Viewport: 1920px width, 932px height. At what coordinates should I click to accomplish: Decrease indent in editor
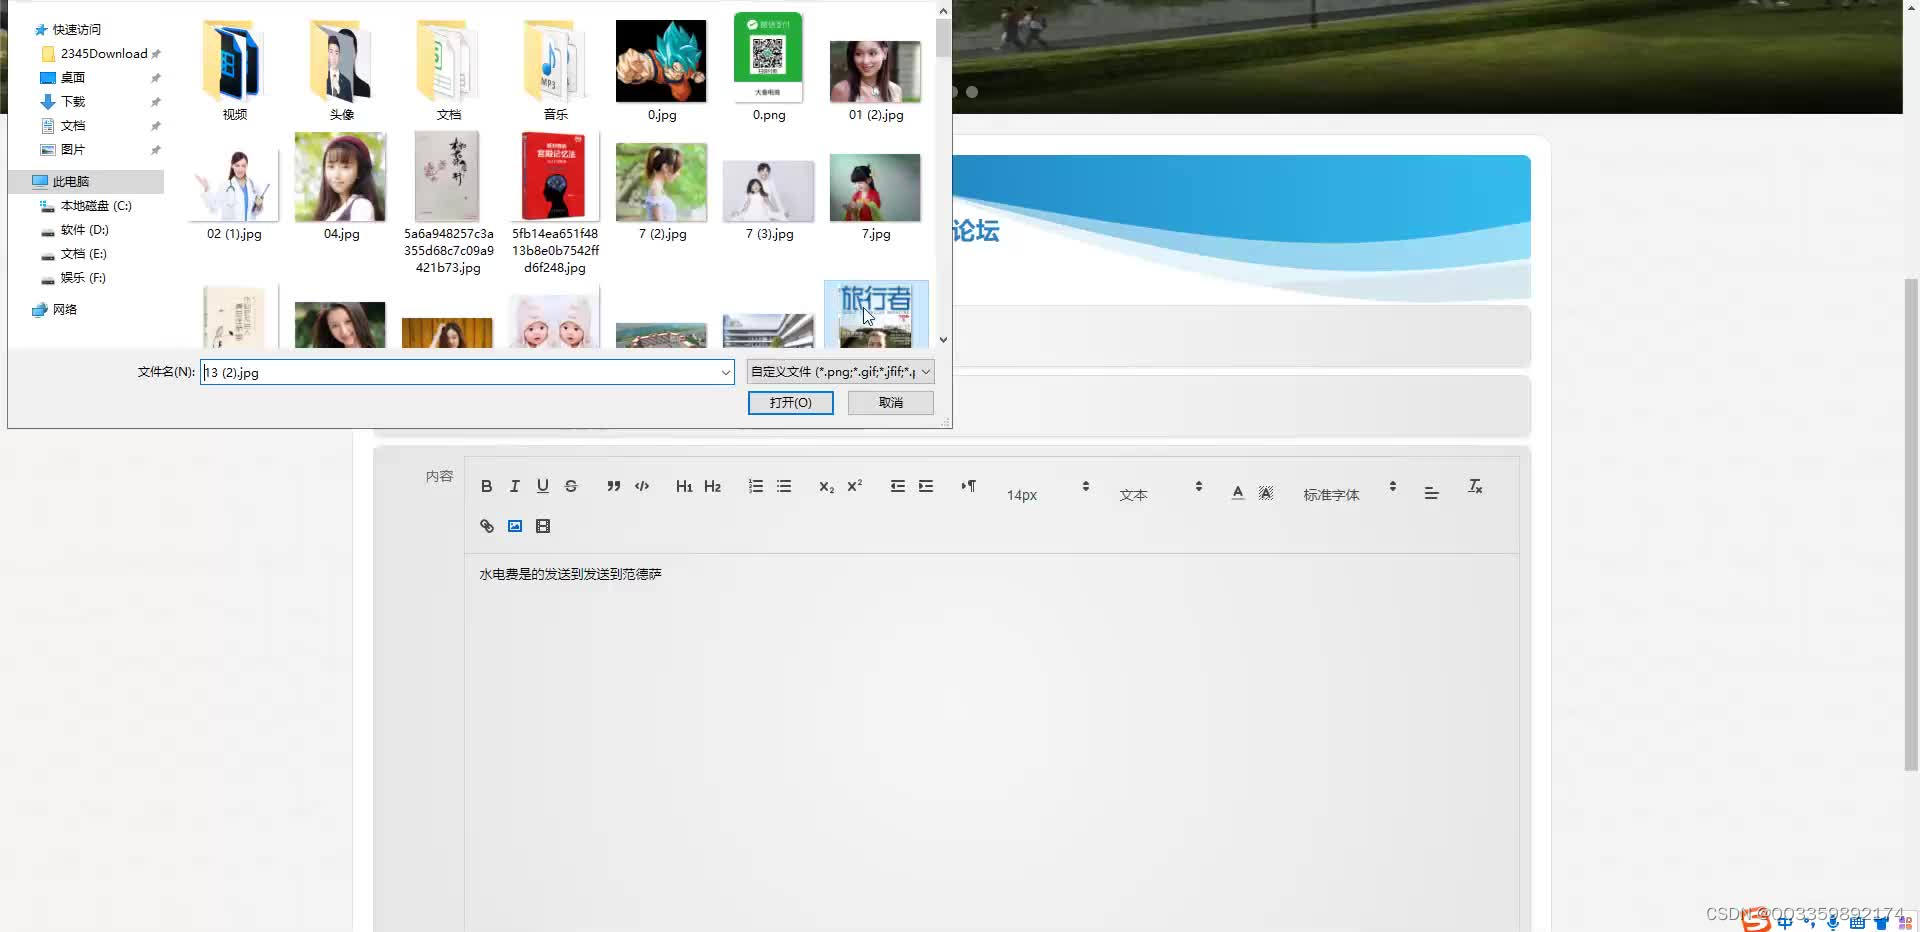point(897,486)
